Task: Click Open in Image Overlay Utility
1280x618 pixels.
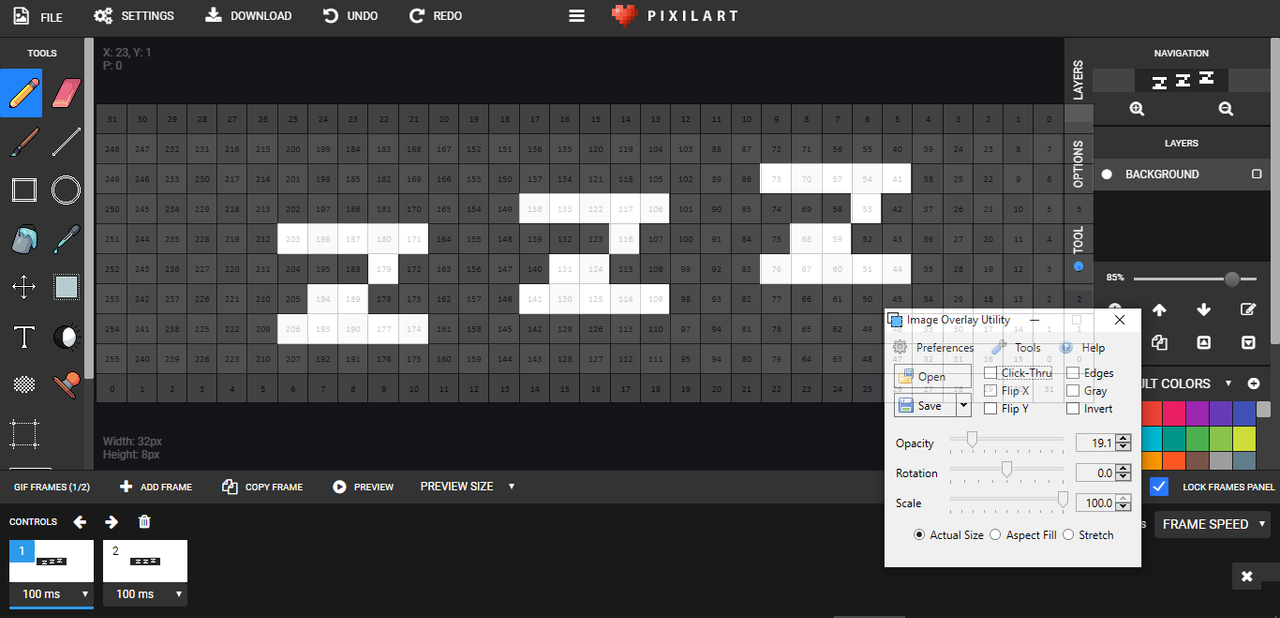Action: pos(932,377)
